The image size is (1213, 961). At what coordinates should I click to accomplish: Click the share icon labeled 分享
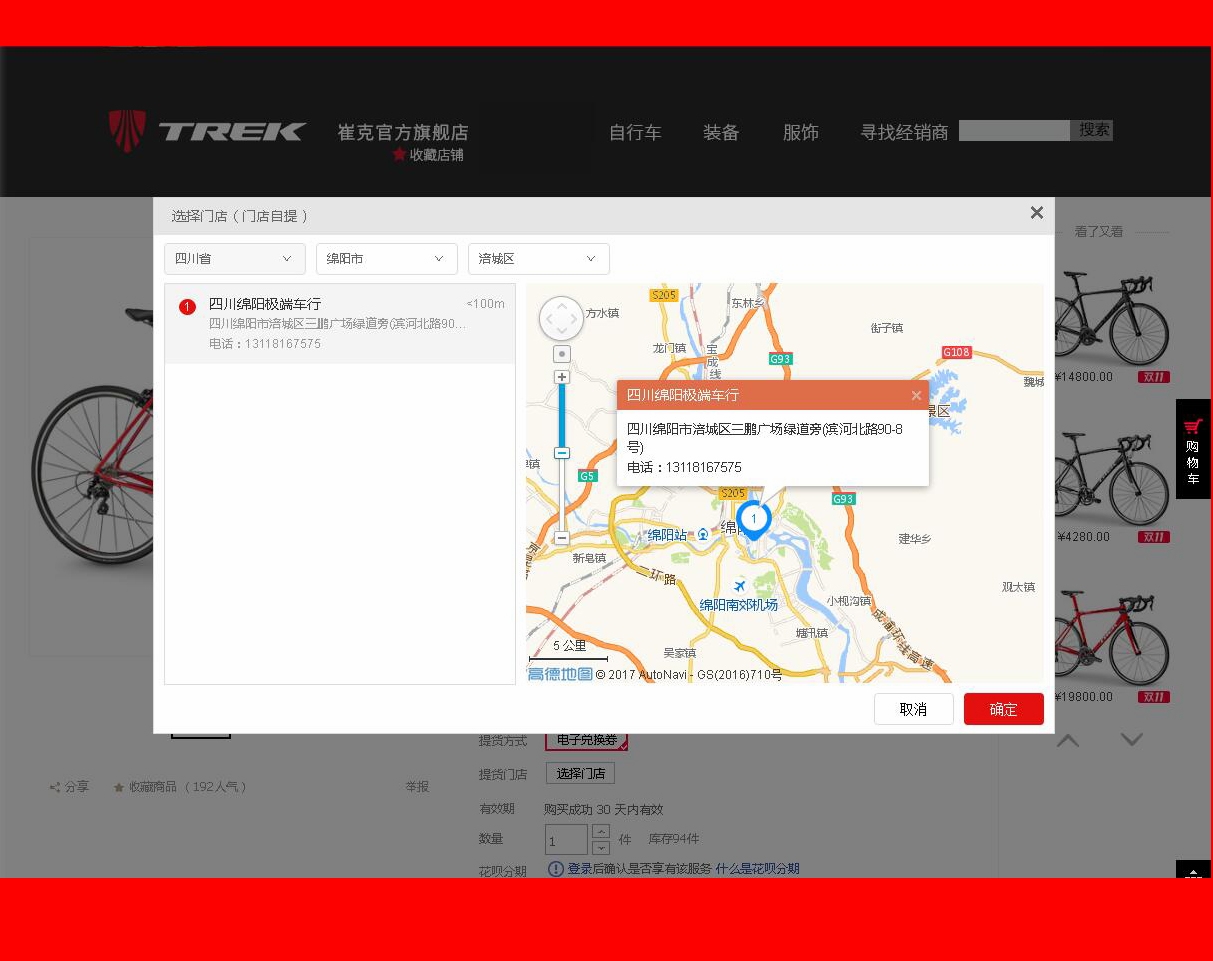tap(55, 787)
